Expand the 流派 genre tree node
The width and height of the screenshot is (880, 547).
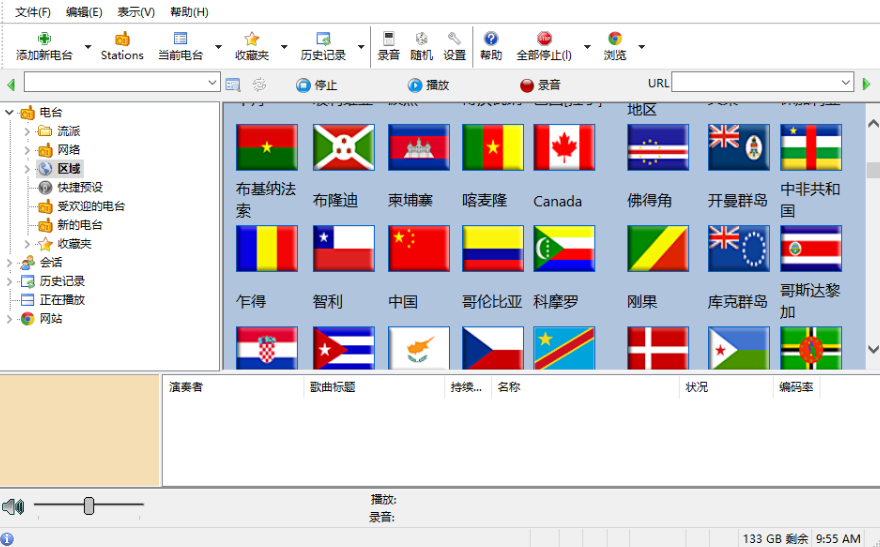click(27, 131)
